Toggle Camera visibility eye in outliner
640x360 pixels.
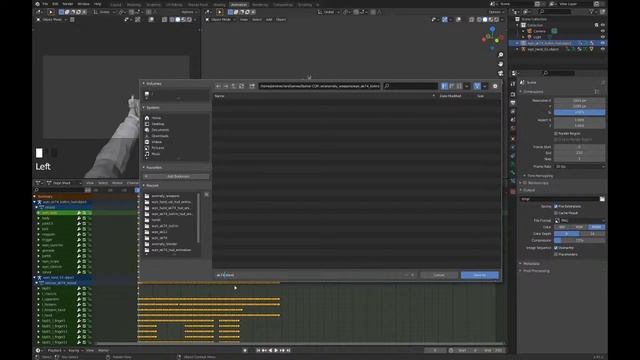click(x=602, y=31)
